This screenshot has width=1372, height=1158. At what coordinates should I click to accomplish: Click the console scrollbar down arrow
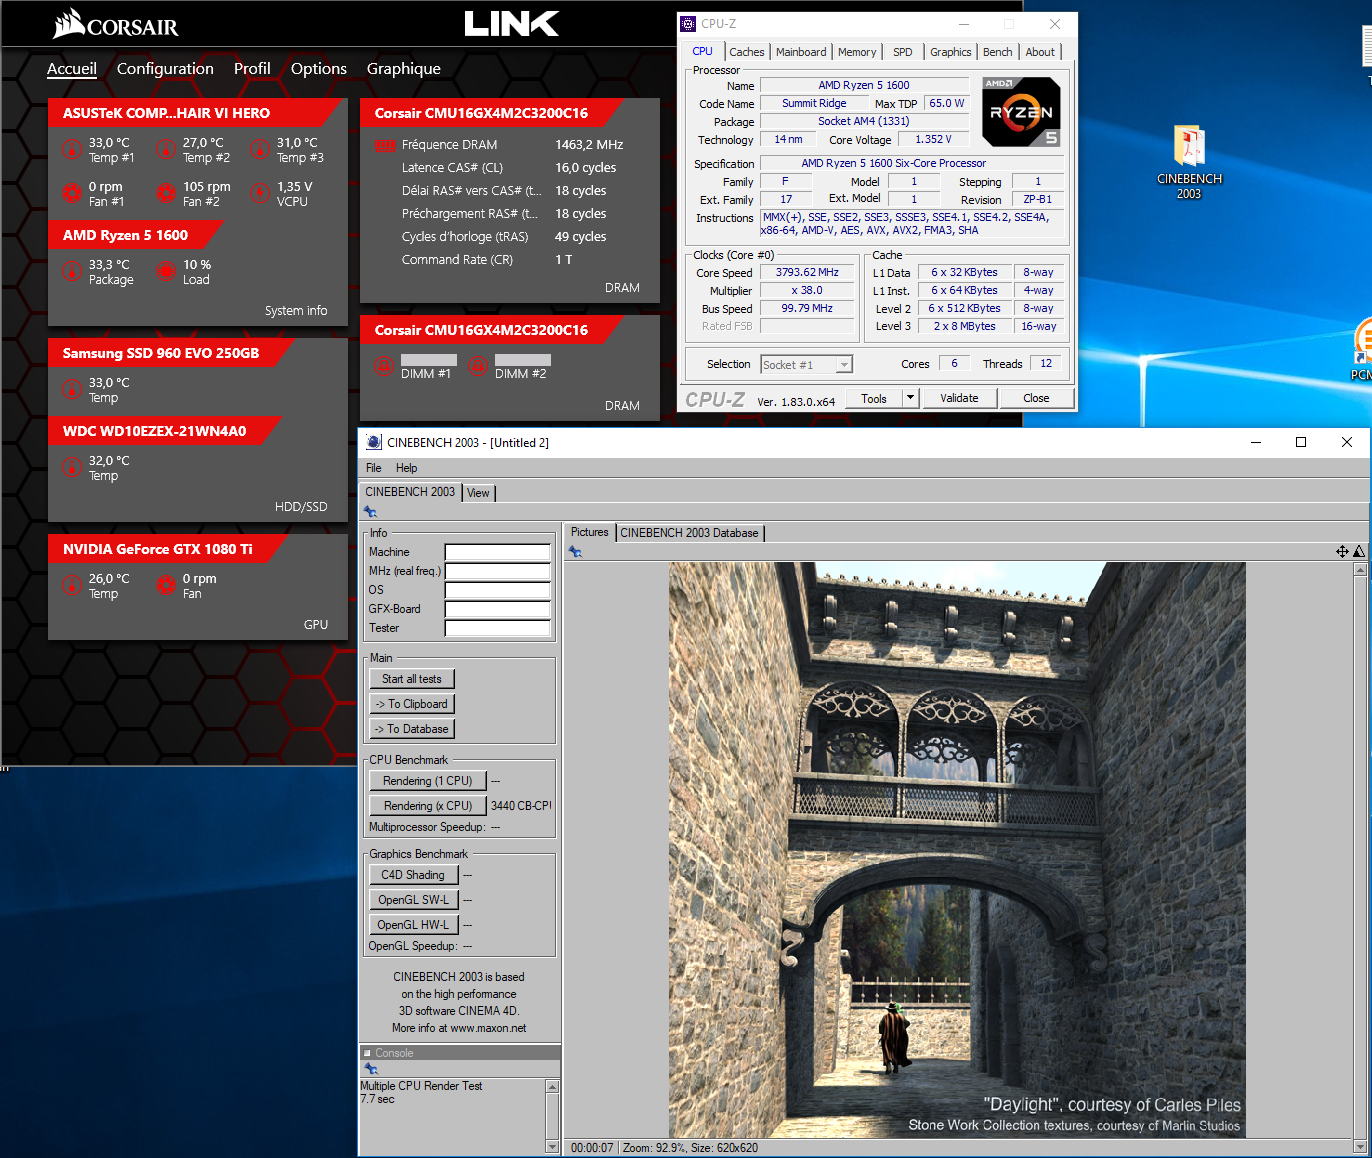coord(552,1146)
